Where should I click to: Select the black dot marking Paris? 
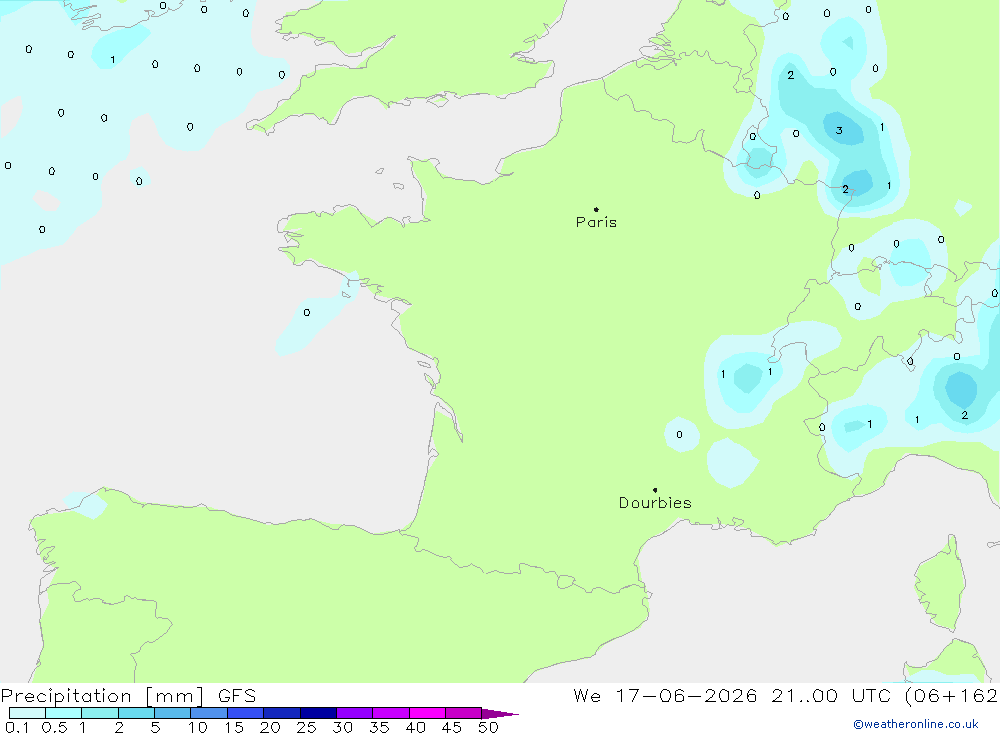(x=596, y=209)
